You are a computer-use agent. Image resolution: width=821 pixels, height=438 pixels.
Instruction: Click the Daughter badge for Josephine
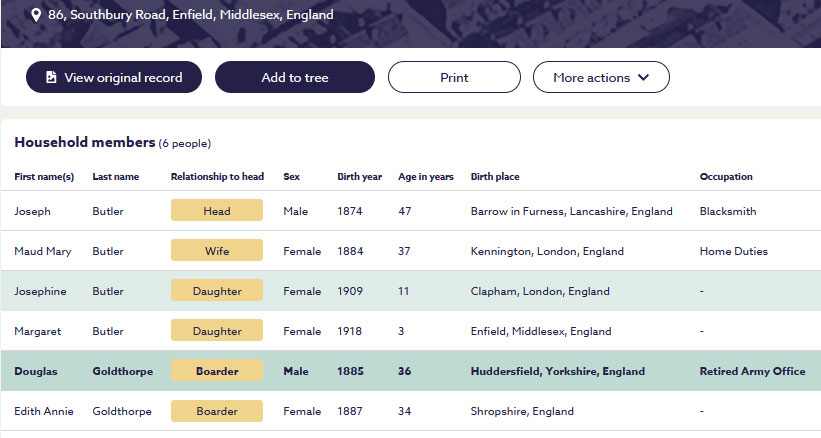click(217, 291)
